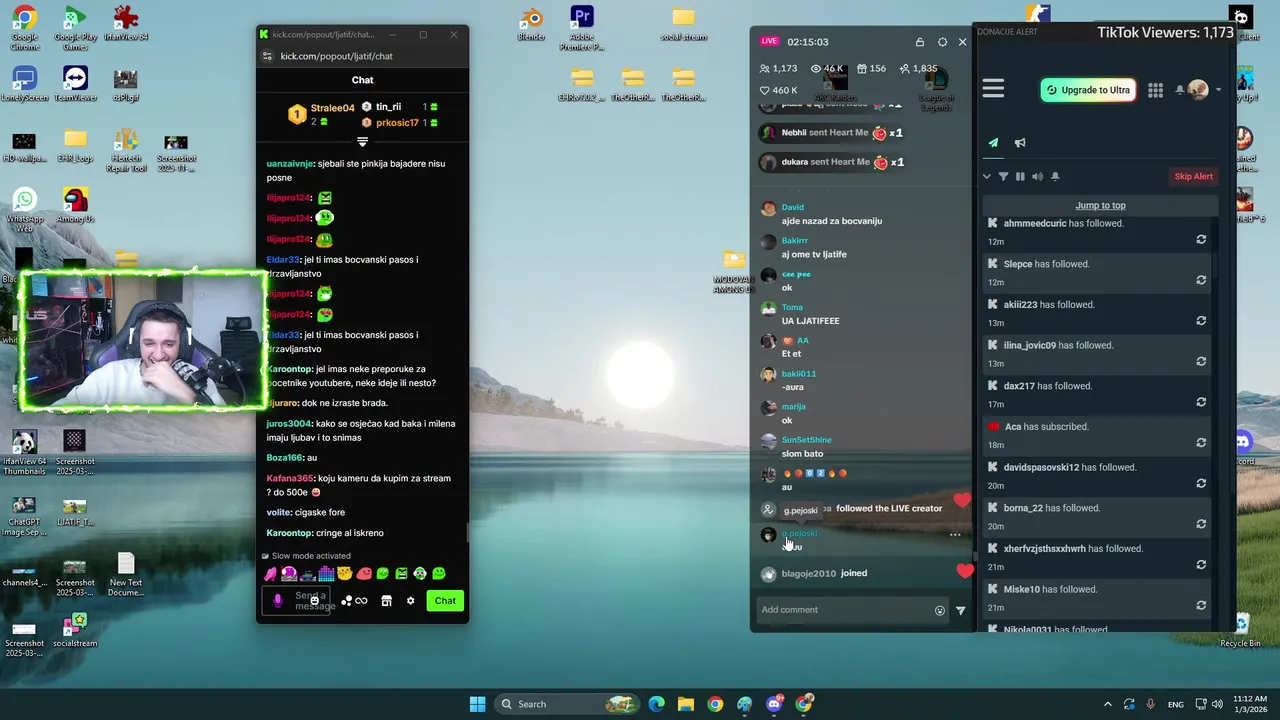Replay the Miske10 follow alert
The image size is (1280, 720).
[x=1201, y=605]
